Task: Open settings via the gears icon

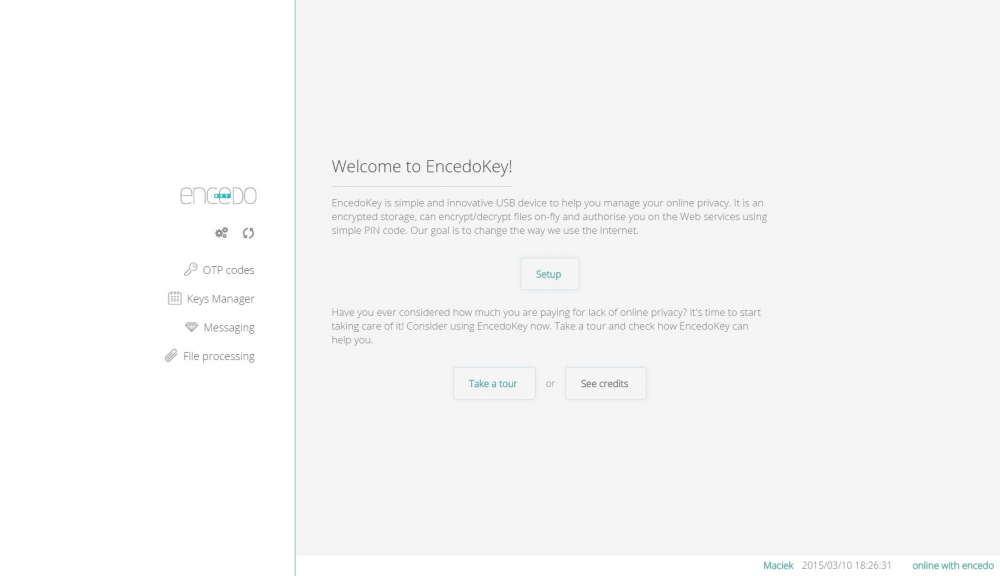Action: pos(221,233)
